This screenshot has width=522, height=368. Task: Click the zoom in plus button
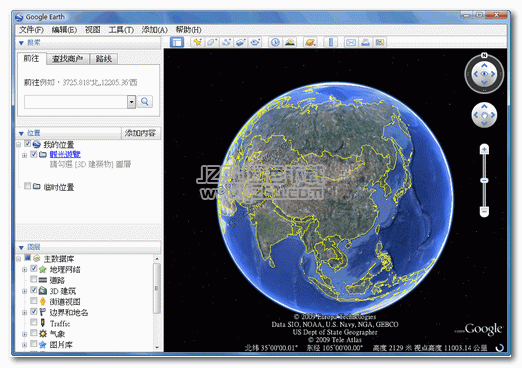tap(484, 150)
